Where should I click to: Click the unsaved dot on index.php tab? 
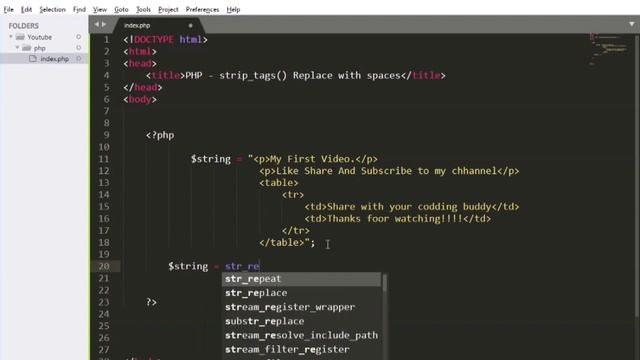(x=190, y=25)
